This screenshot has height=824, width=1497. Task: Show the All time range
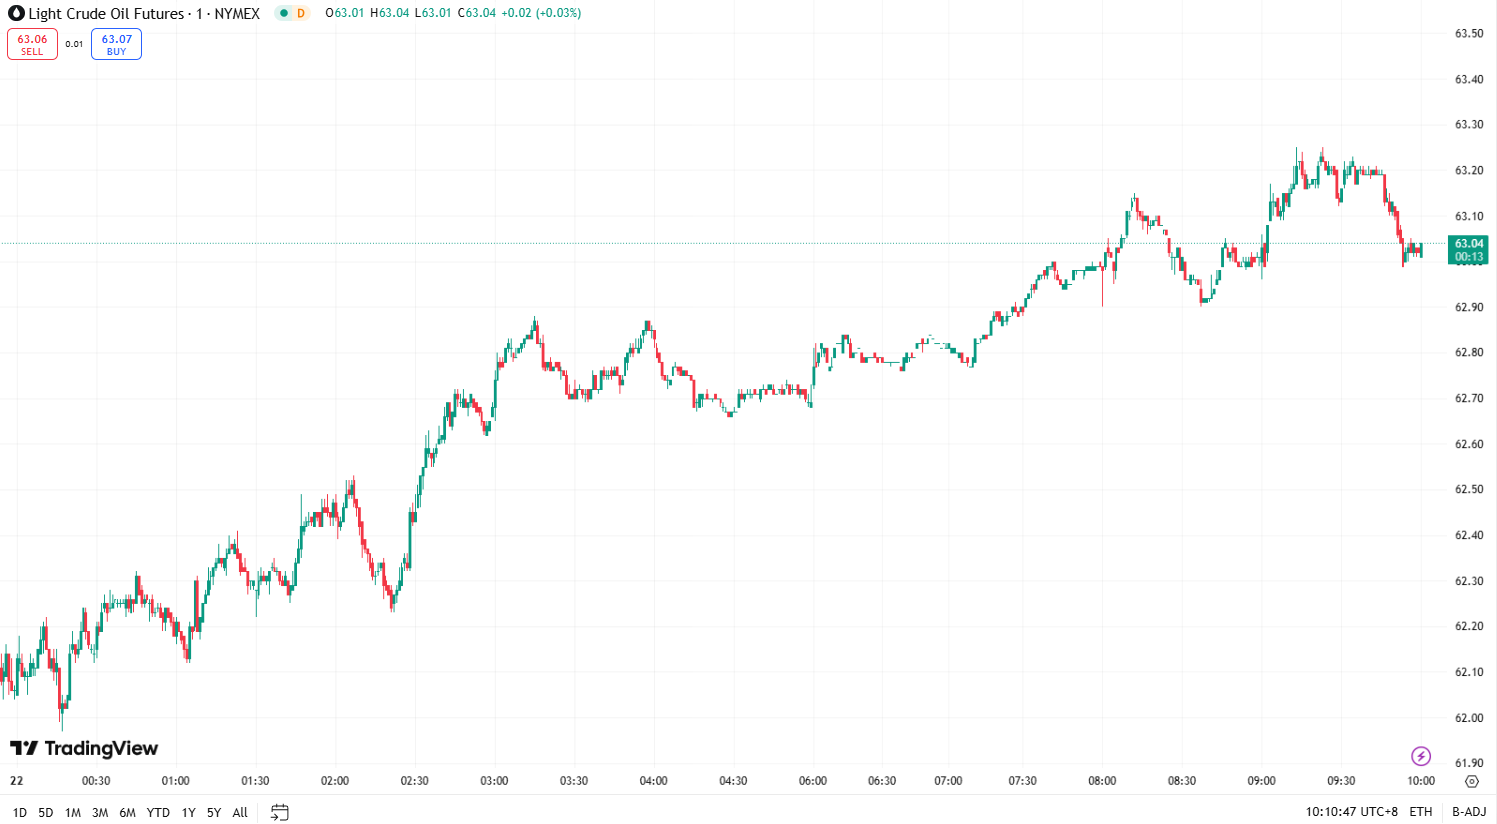click(x=240, y=813)
